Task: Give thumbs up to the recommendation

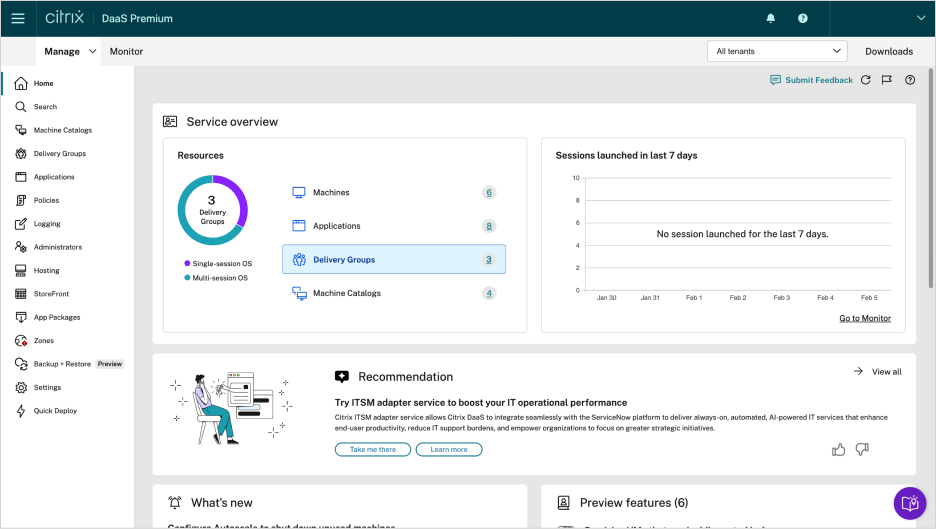Action: (839, 450)
